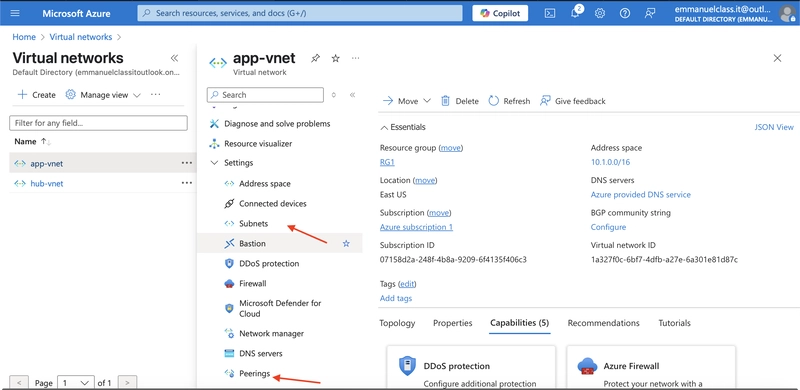
Task: Select the page number dropdown
Action: [x=76, y=382]
